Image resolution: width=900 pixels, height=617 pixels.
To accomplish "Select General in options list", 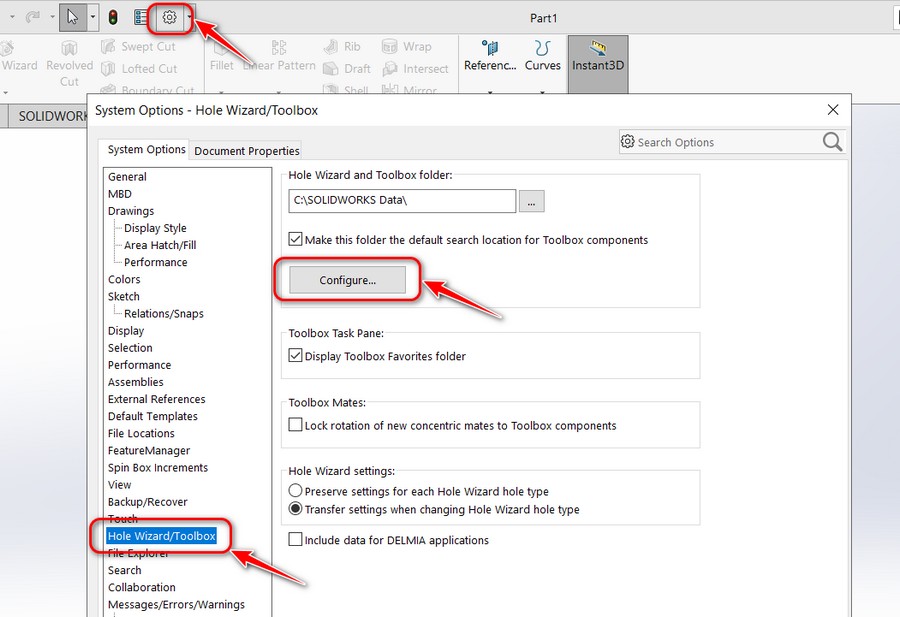I will tap(127, 177).
